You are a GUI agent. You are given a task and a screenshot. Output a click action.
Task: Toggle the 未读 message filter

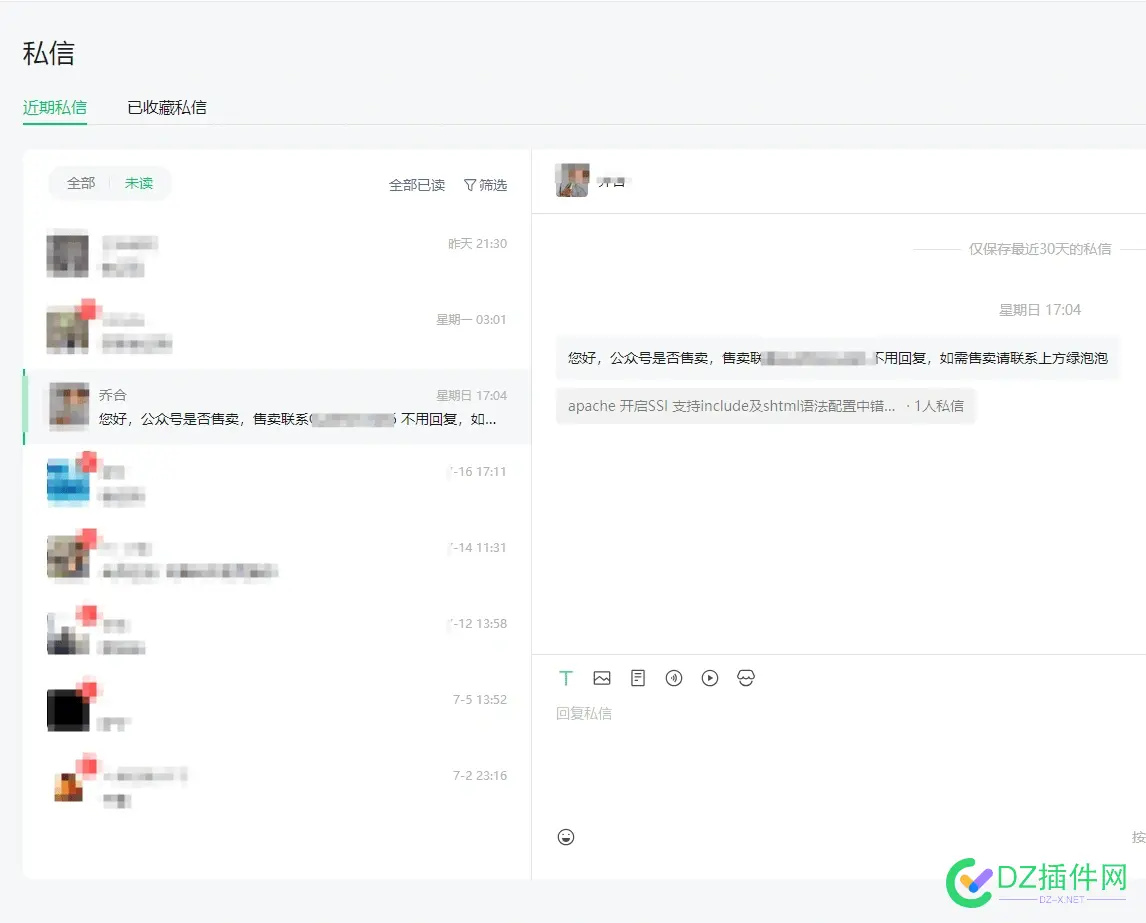point(139,183)
